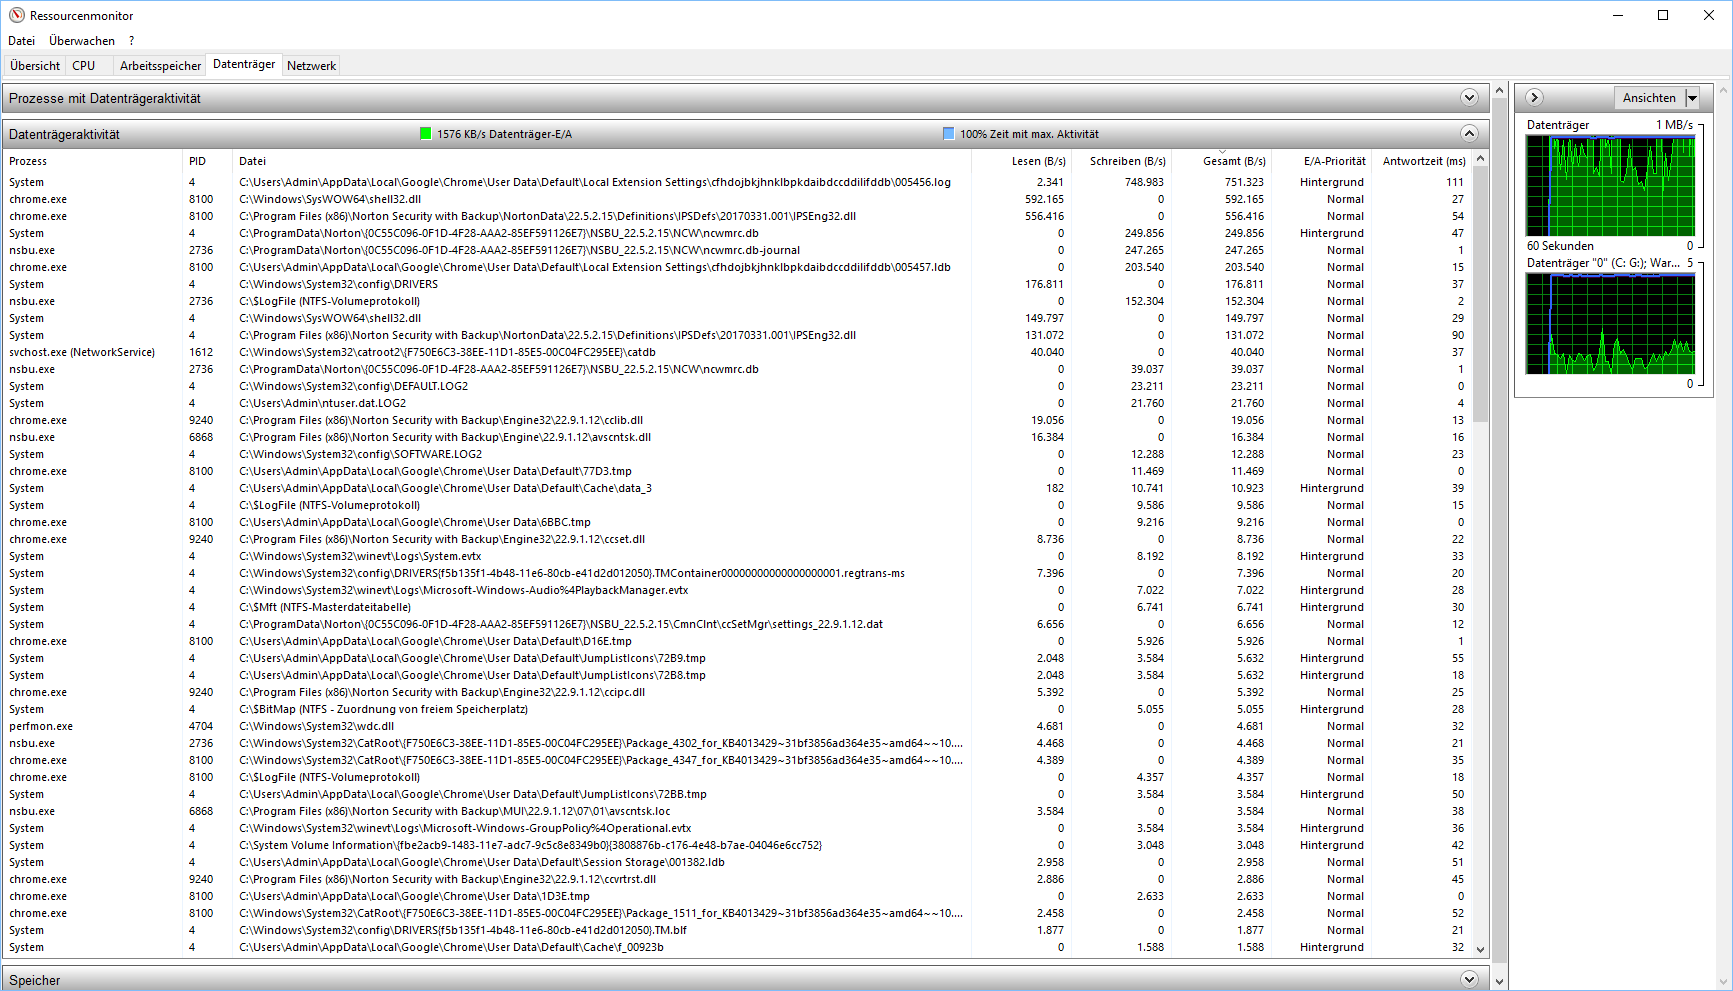Click the Ansichten button

[1649, 98]
